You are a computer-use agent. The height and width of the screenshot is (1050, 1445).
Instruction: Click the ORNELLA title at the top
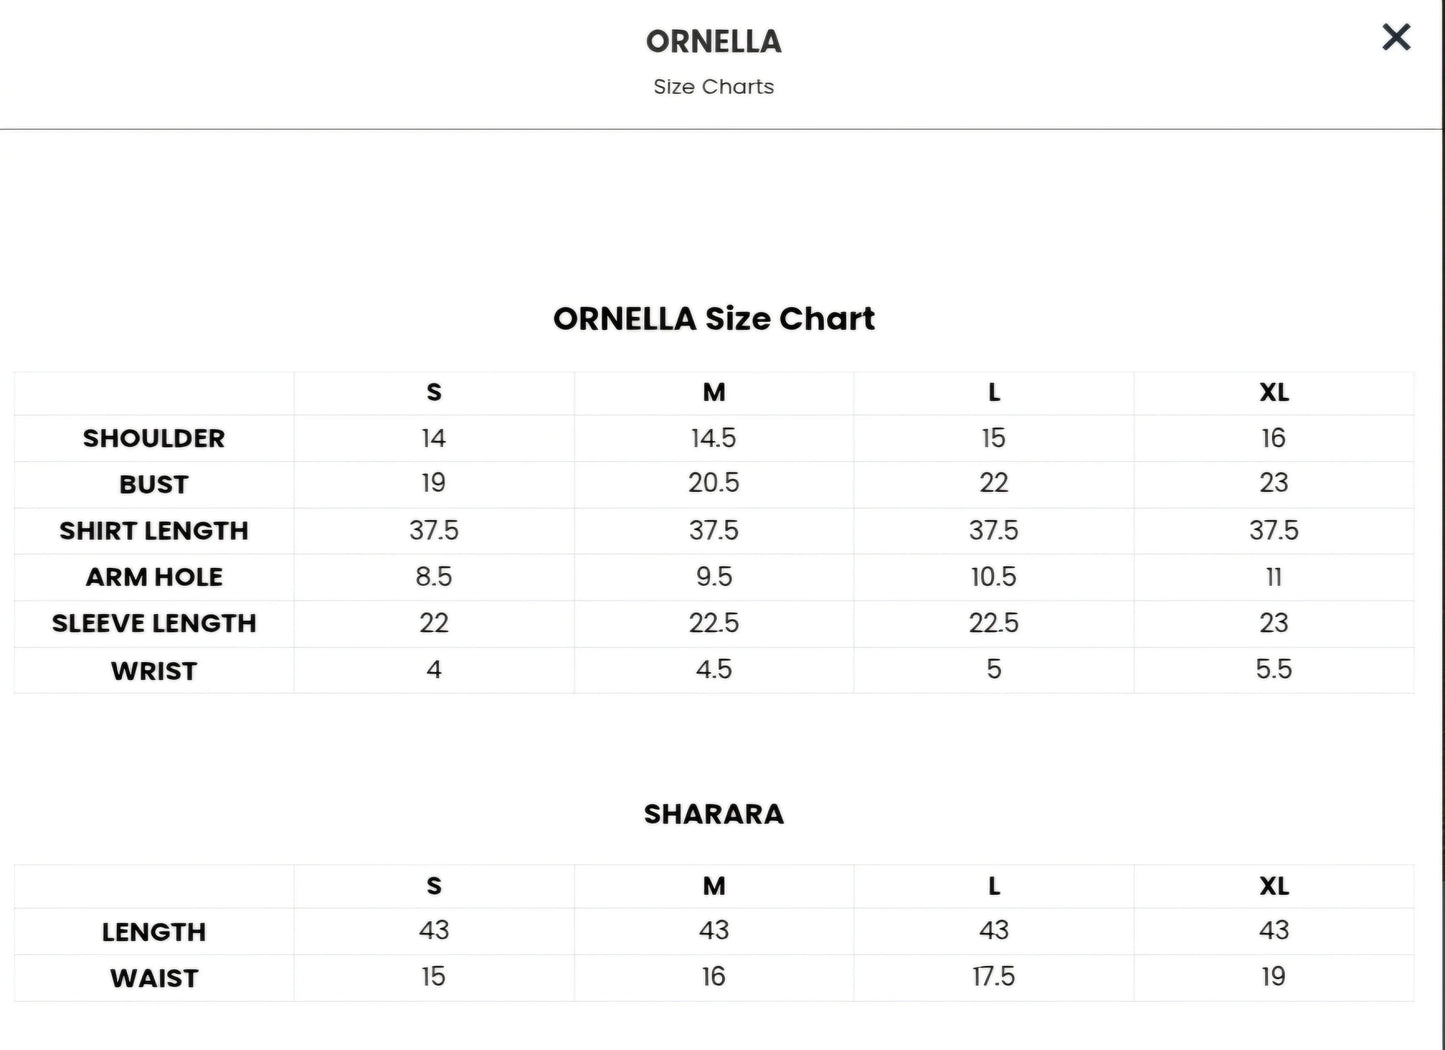(713, 42)
